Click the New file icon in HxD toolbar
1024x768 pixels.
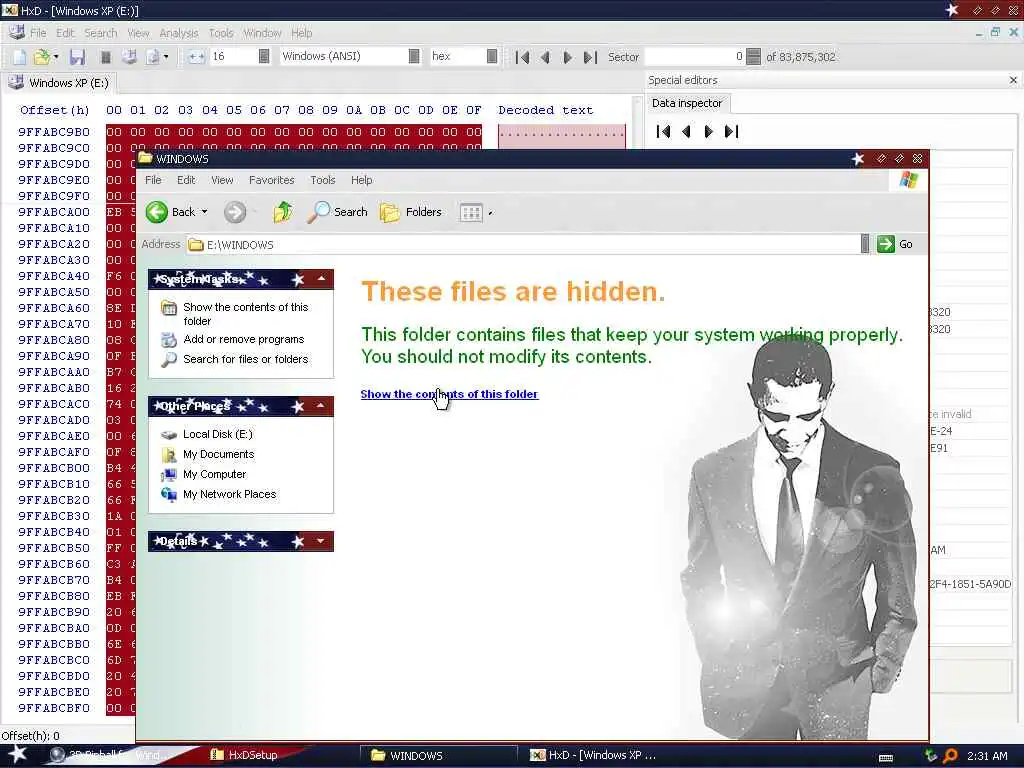(x=20, y=57)
